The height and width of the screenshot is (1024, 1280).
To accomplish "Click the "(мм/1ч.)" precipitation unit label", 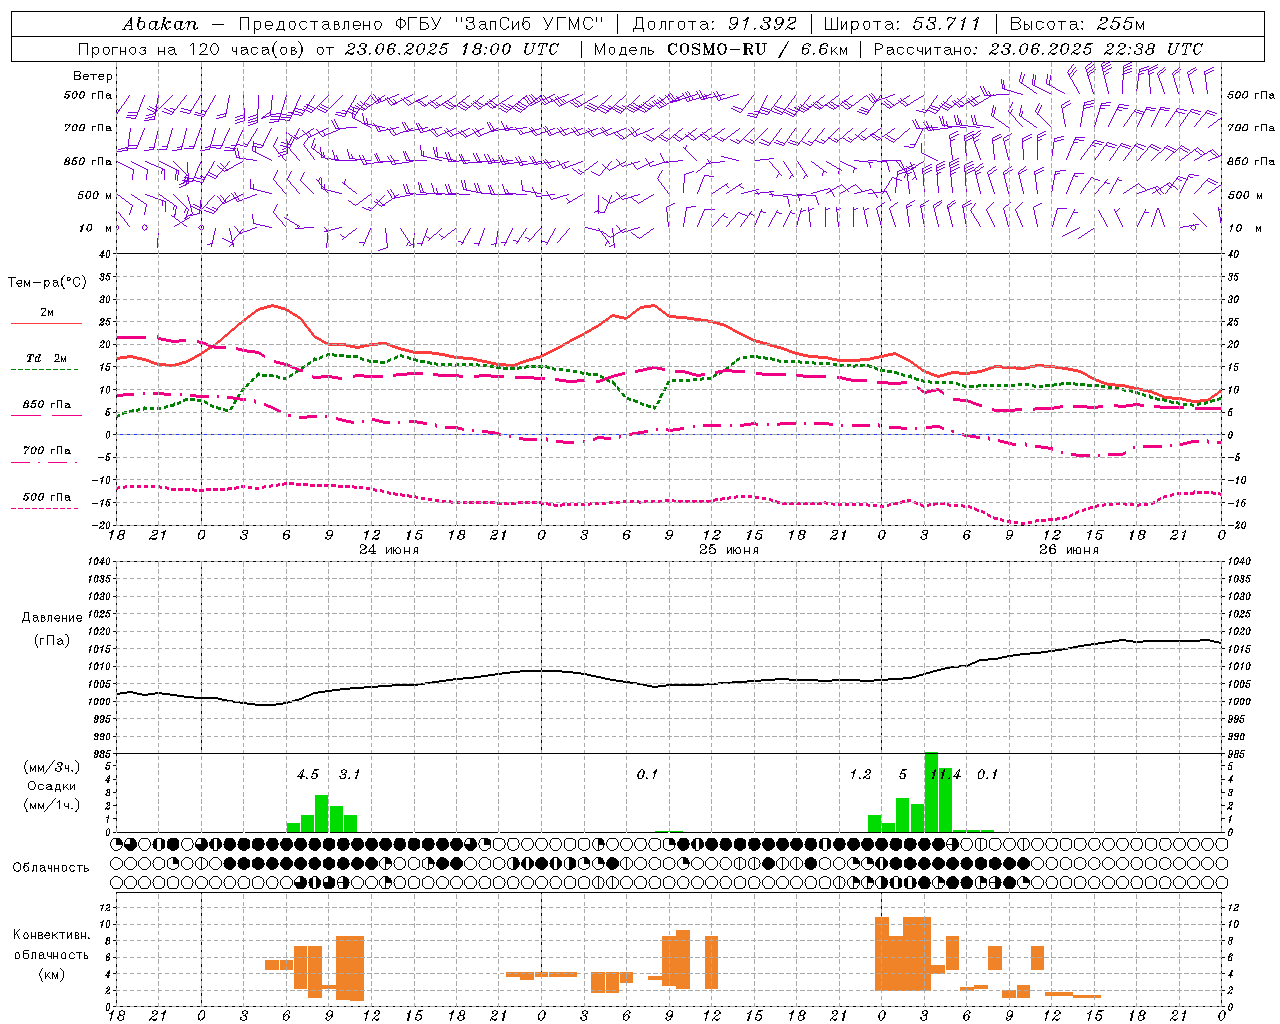I will (x=52, y=805).
